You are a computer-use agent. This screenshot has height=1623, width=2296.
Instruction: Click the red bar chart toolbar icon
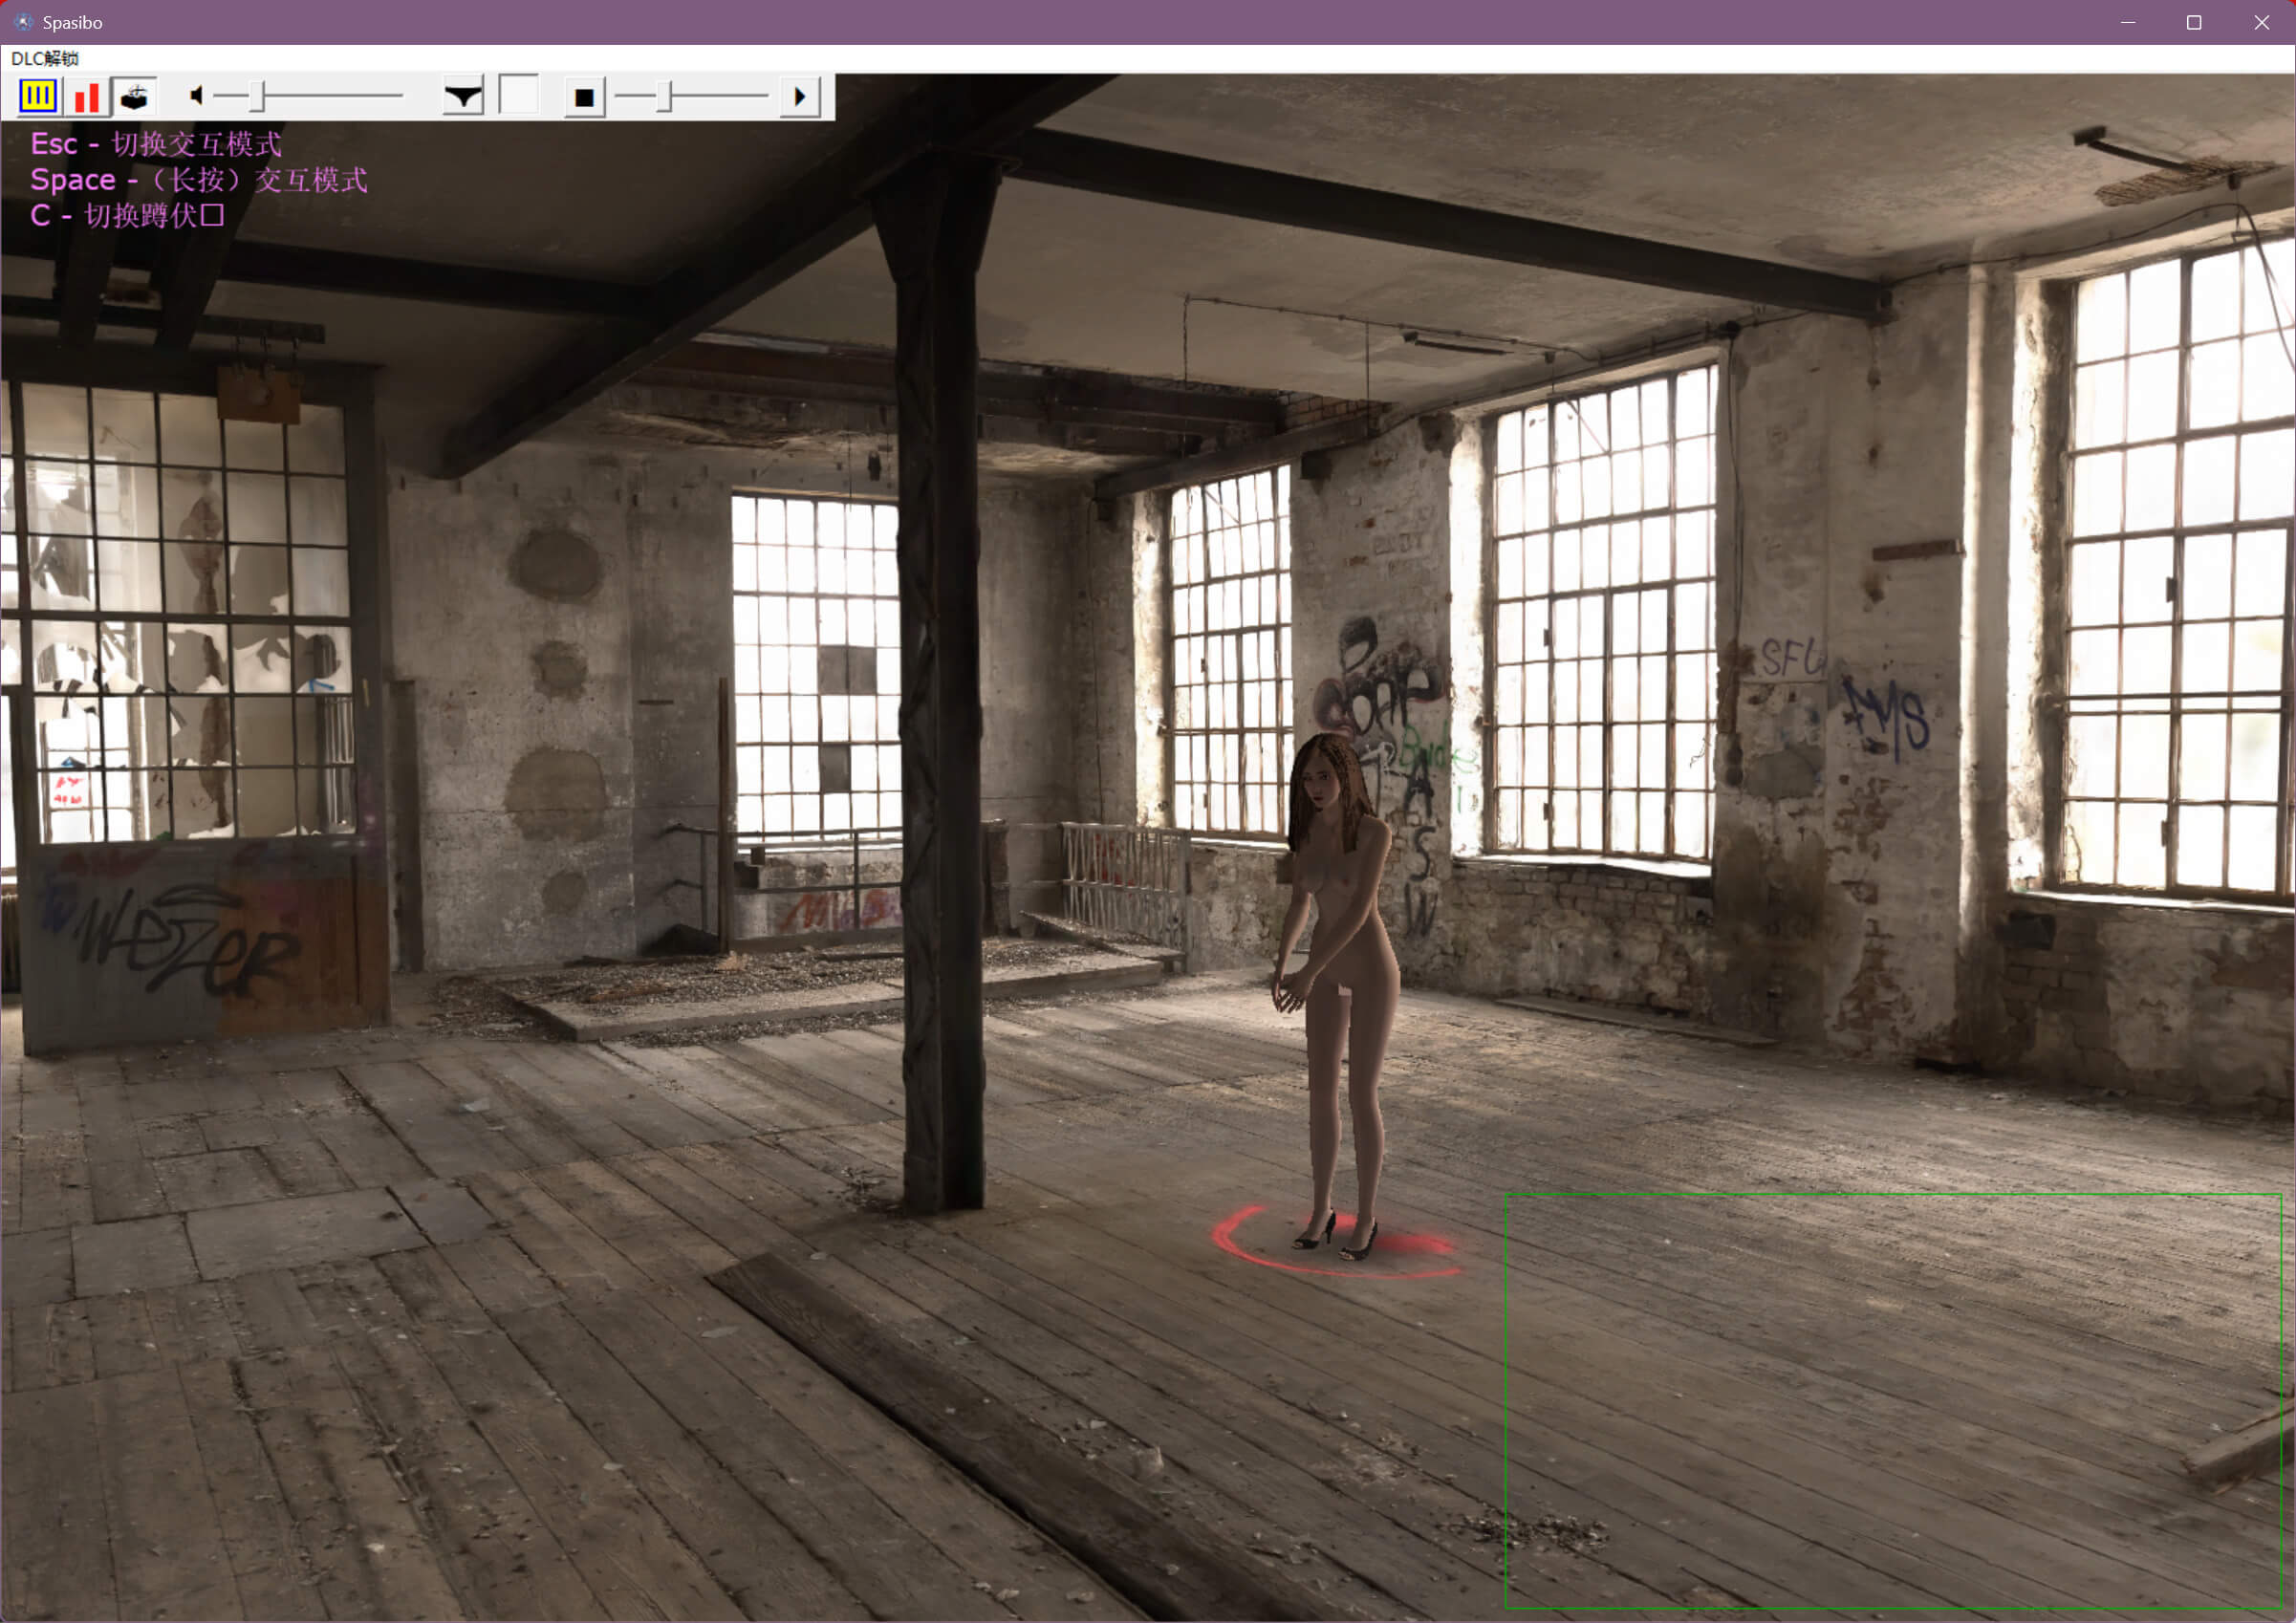(87, 97)
